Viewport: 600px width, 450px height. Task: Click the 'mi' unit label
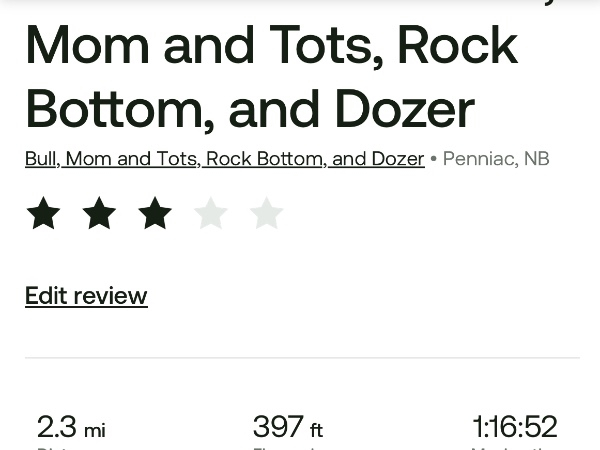pyautogui.click(x=95, y=431)
